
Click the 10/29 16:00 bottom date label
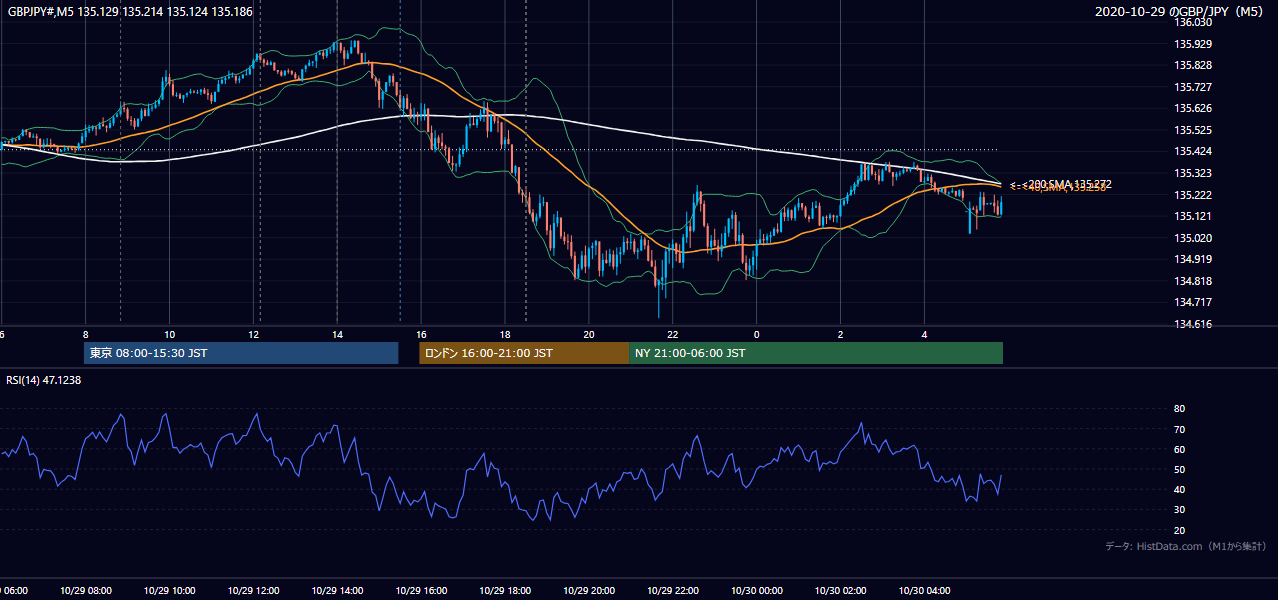click(x=421, y=591)
